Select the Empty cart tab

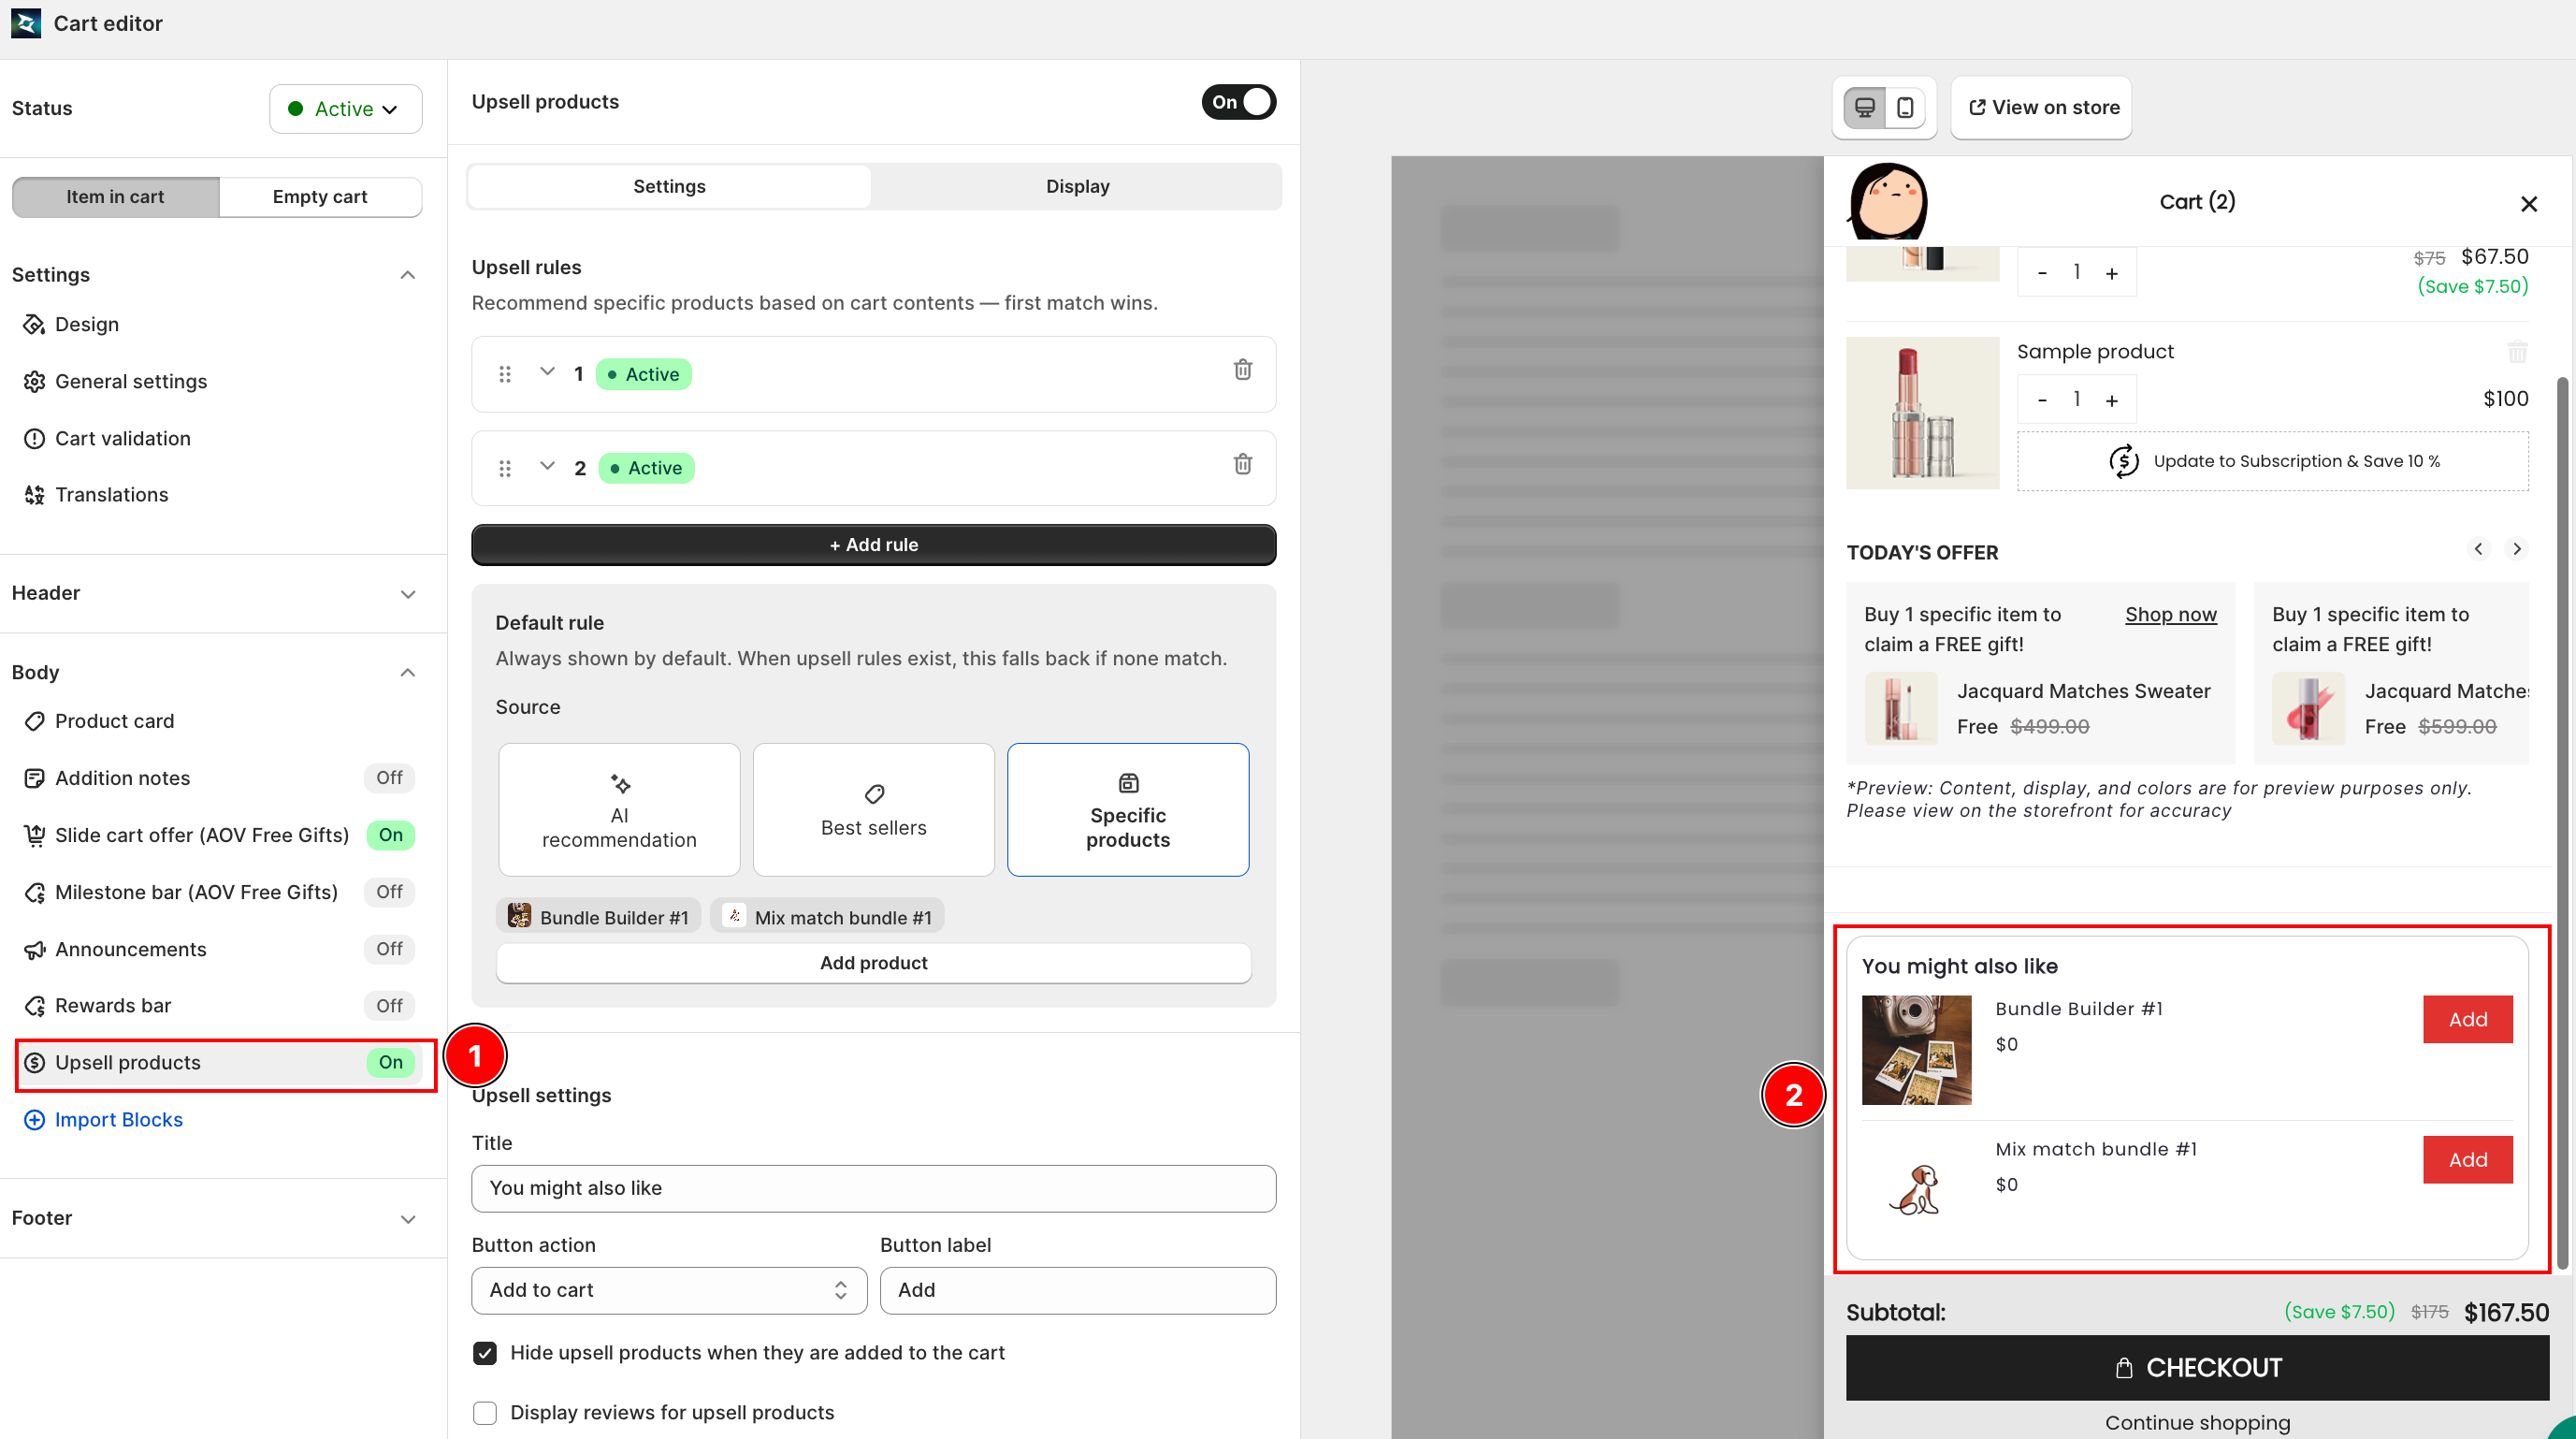click(320, 197)
